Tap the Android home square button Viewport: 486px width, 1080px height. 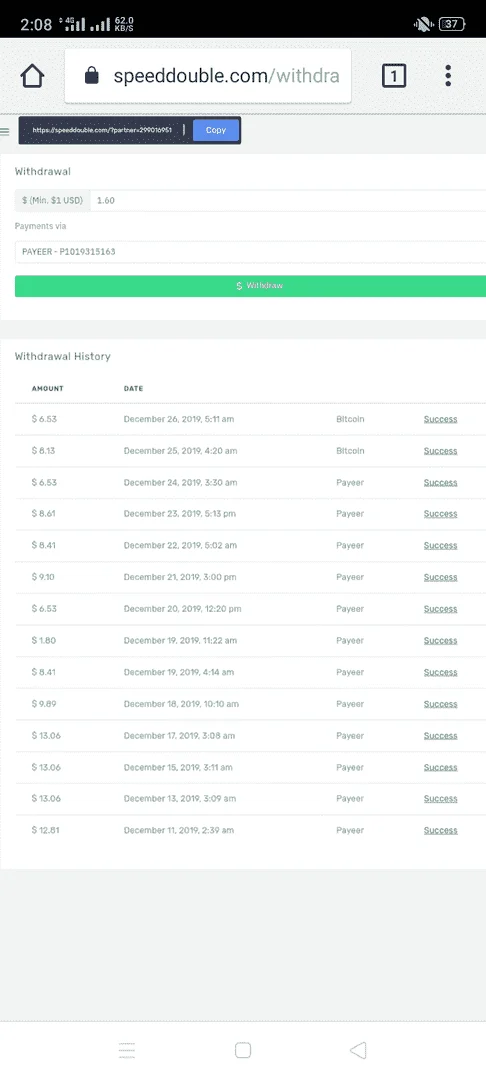(x=242, y=1050)
